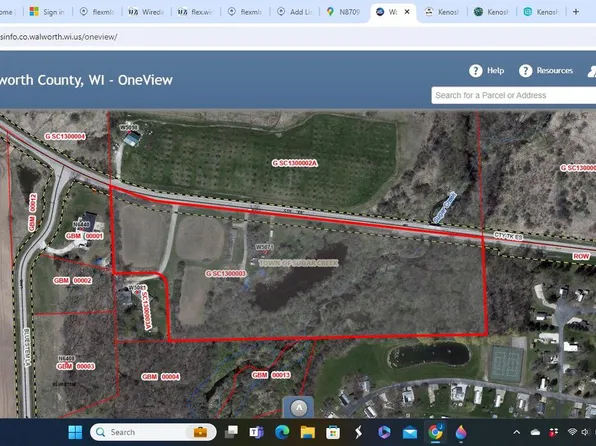The height and width of the screenshot is (446, 596).
Task: Open the Help question mark icon
Action: point(476,71)
